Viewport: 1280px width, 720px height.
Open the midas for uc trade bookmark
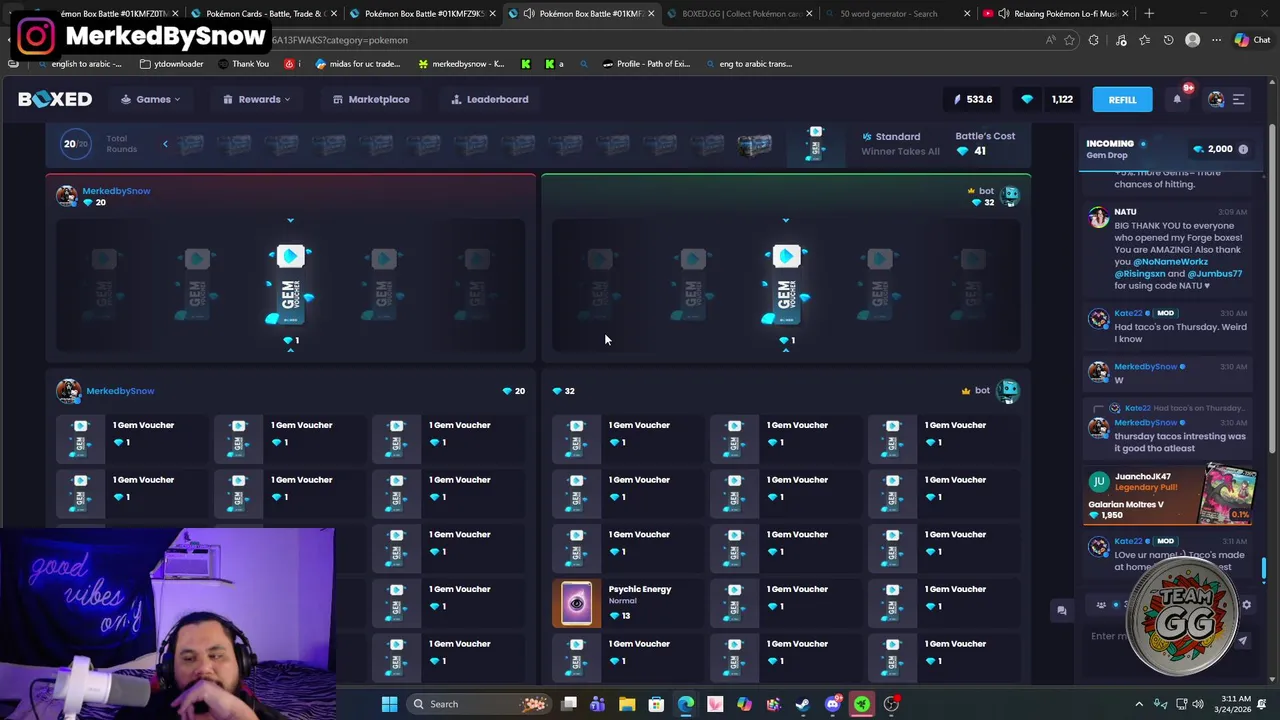click(358, 64)
